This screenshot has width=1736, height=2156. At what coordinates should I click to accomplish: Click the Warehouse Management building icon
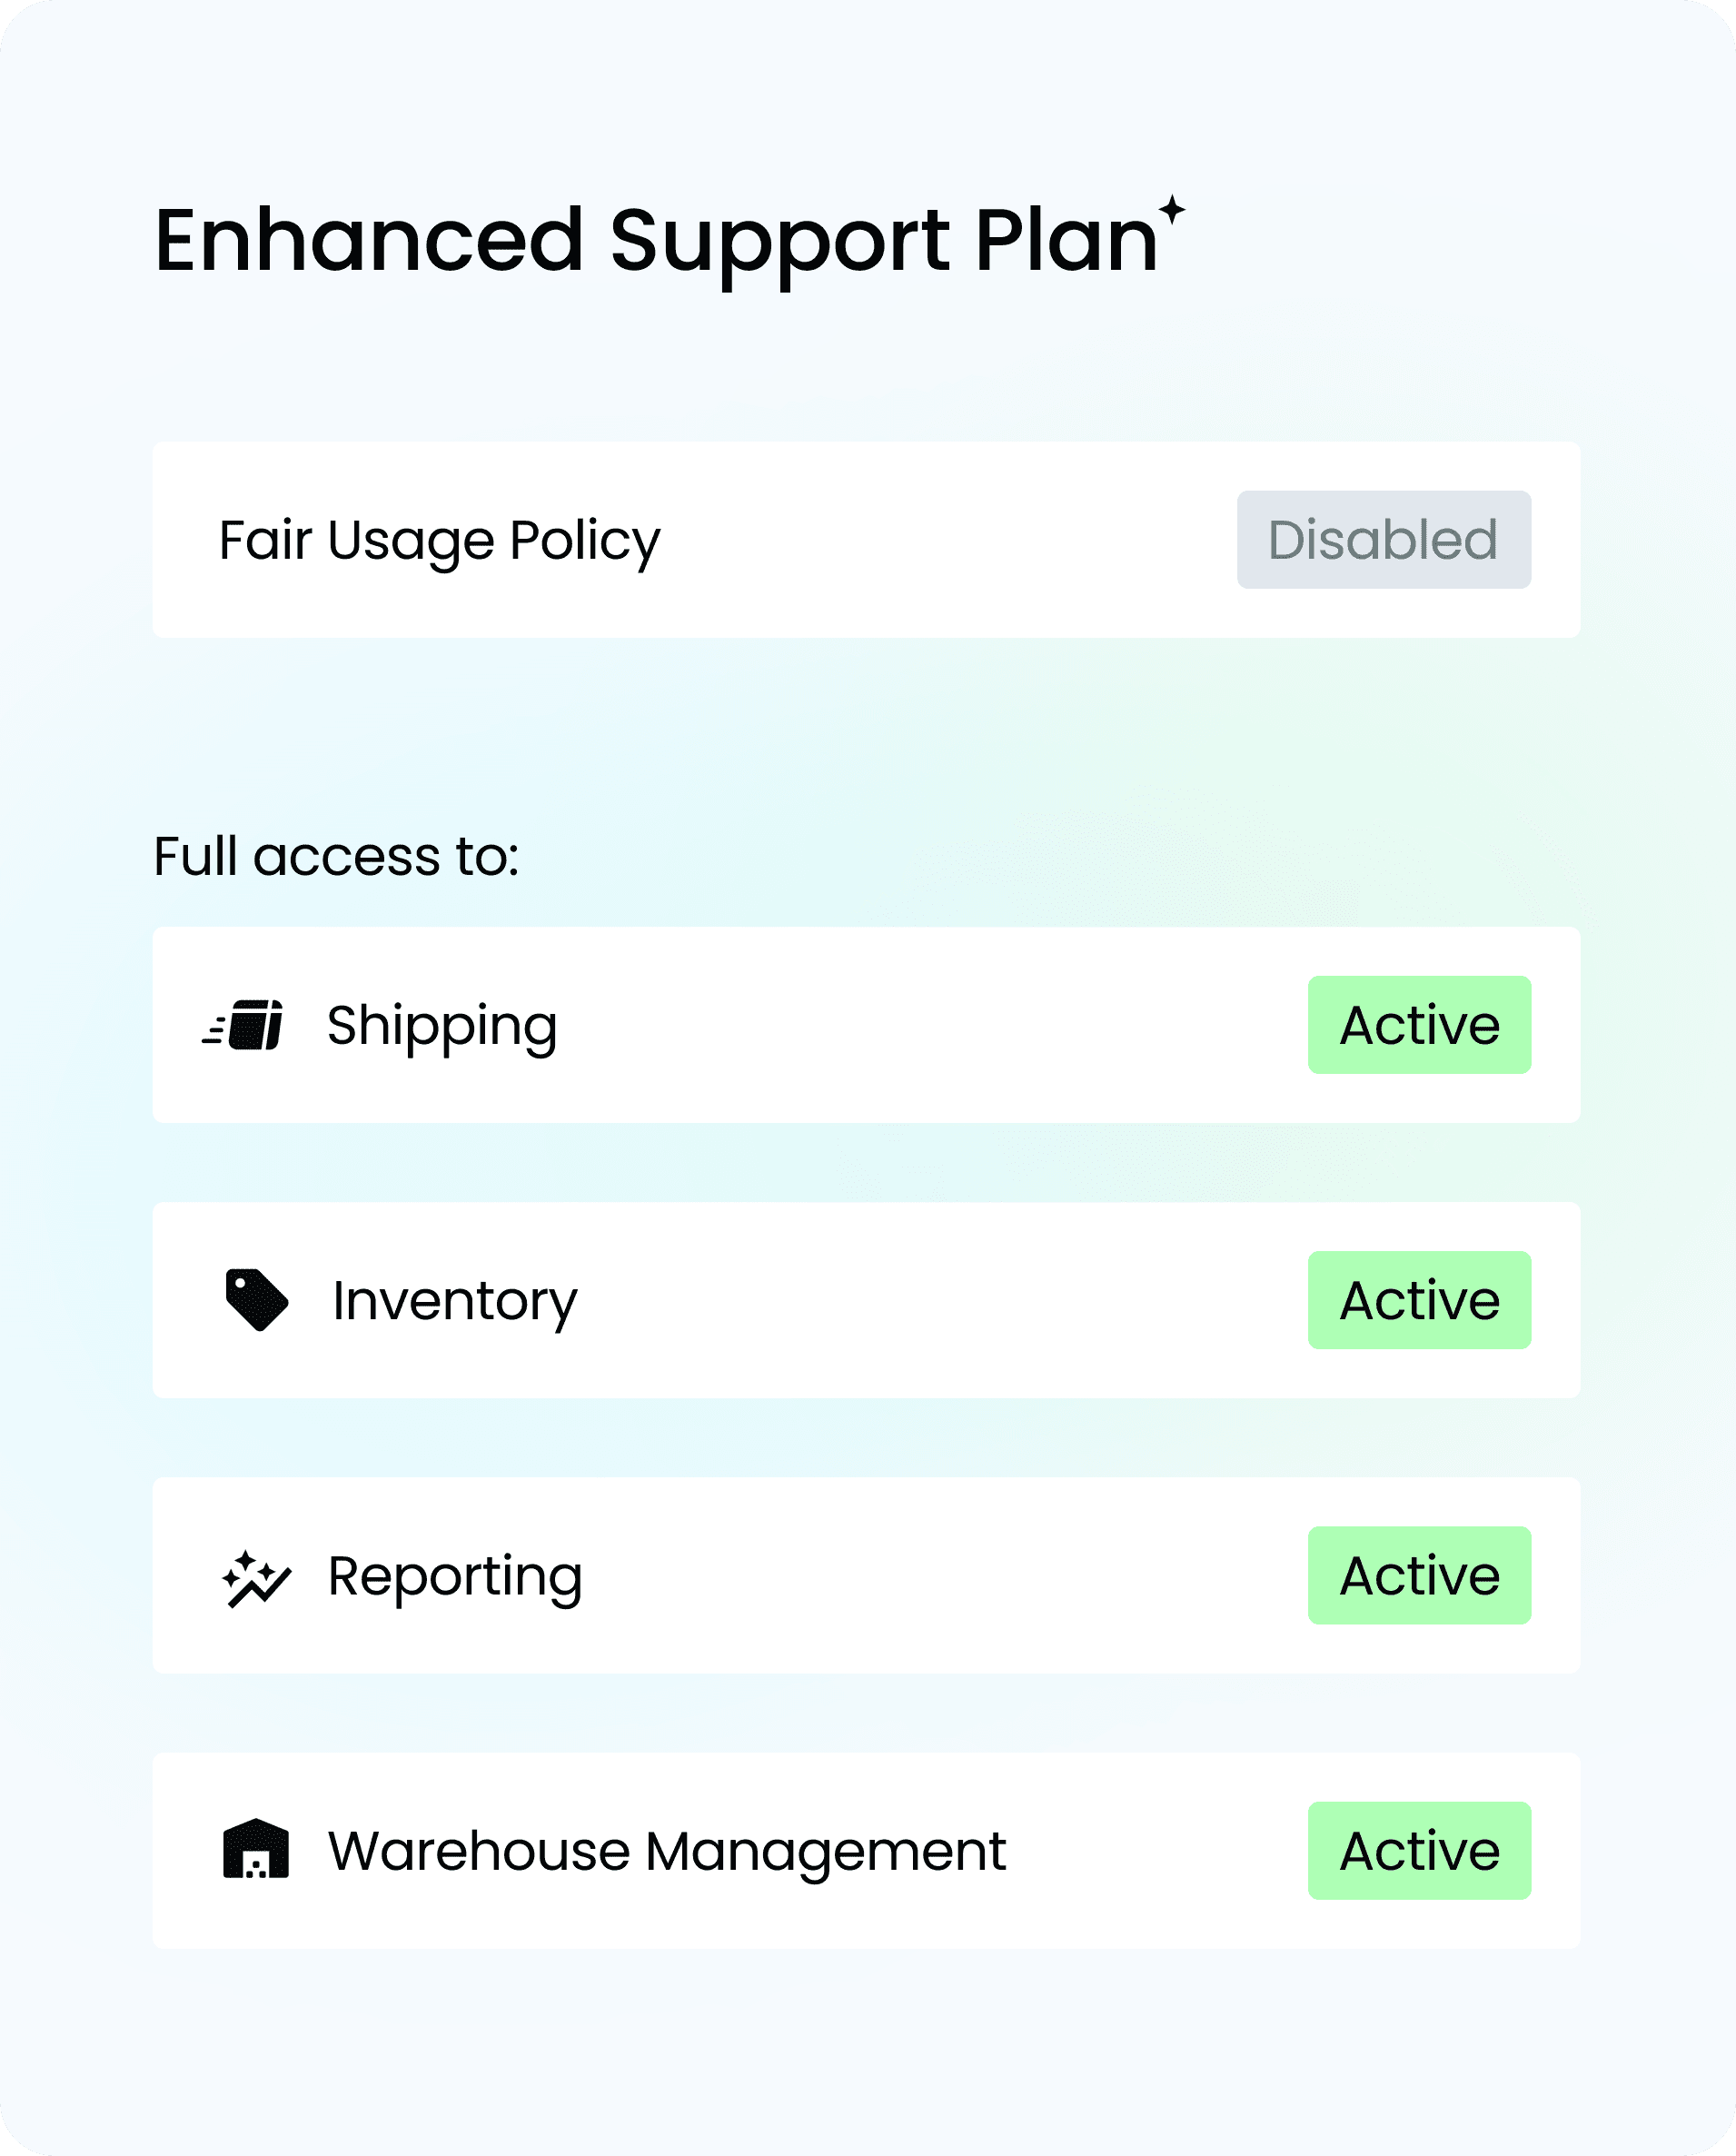[256, 1850]
